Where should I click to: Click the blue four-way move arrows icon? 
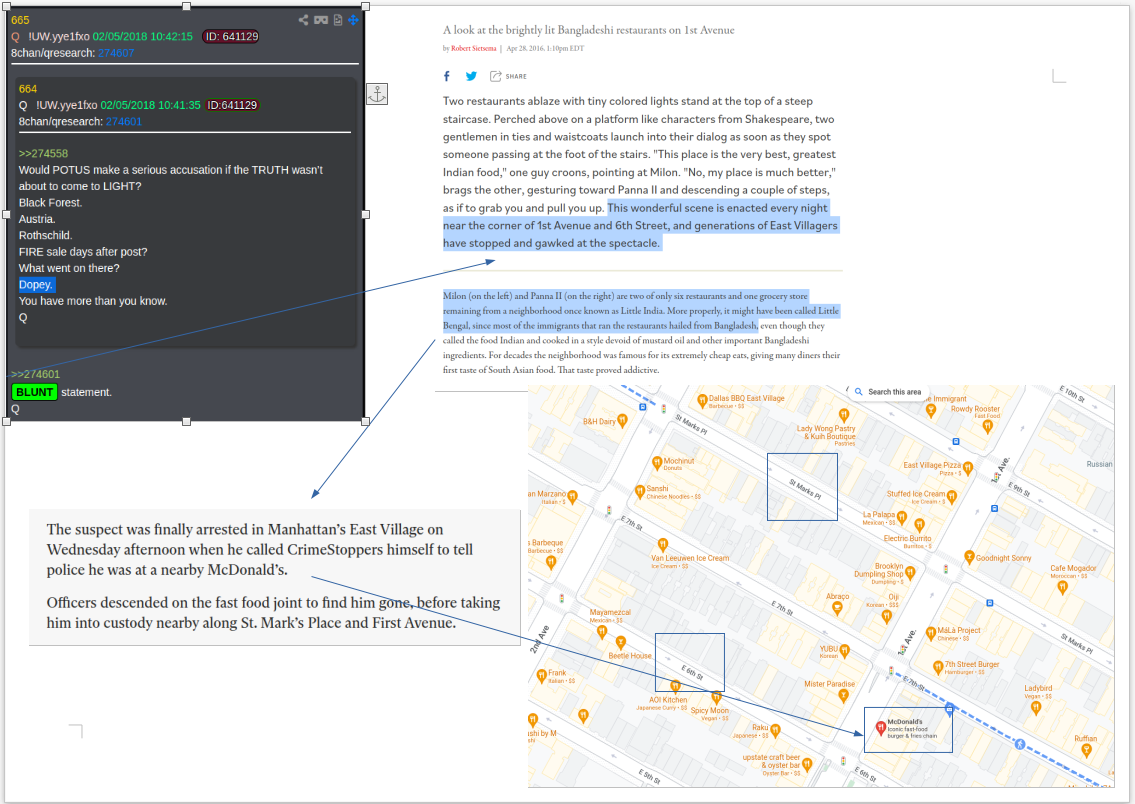[x=353, y=20]
